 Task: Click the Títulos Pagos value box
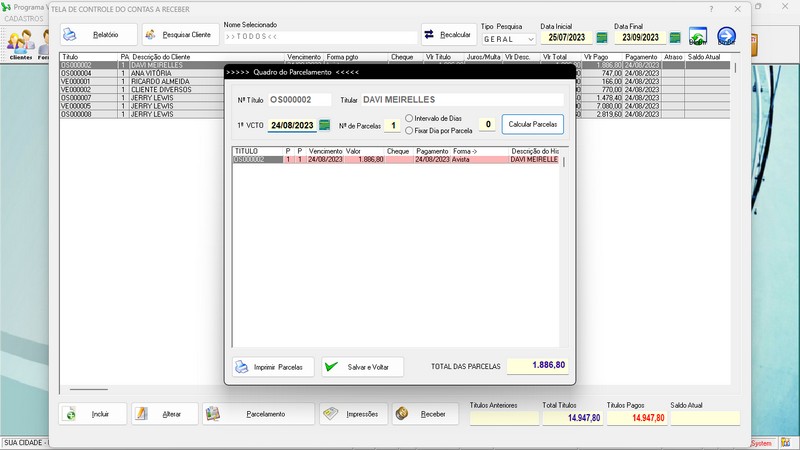pyautogui.click(x=636, y=418)
